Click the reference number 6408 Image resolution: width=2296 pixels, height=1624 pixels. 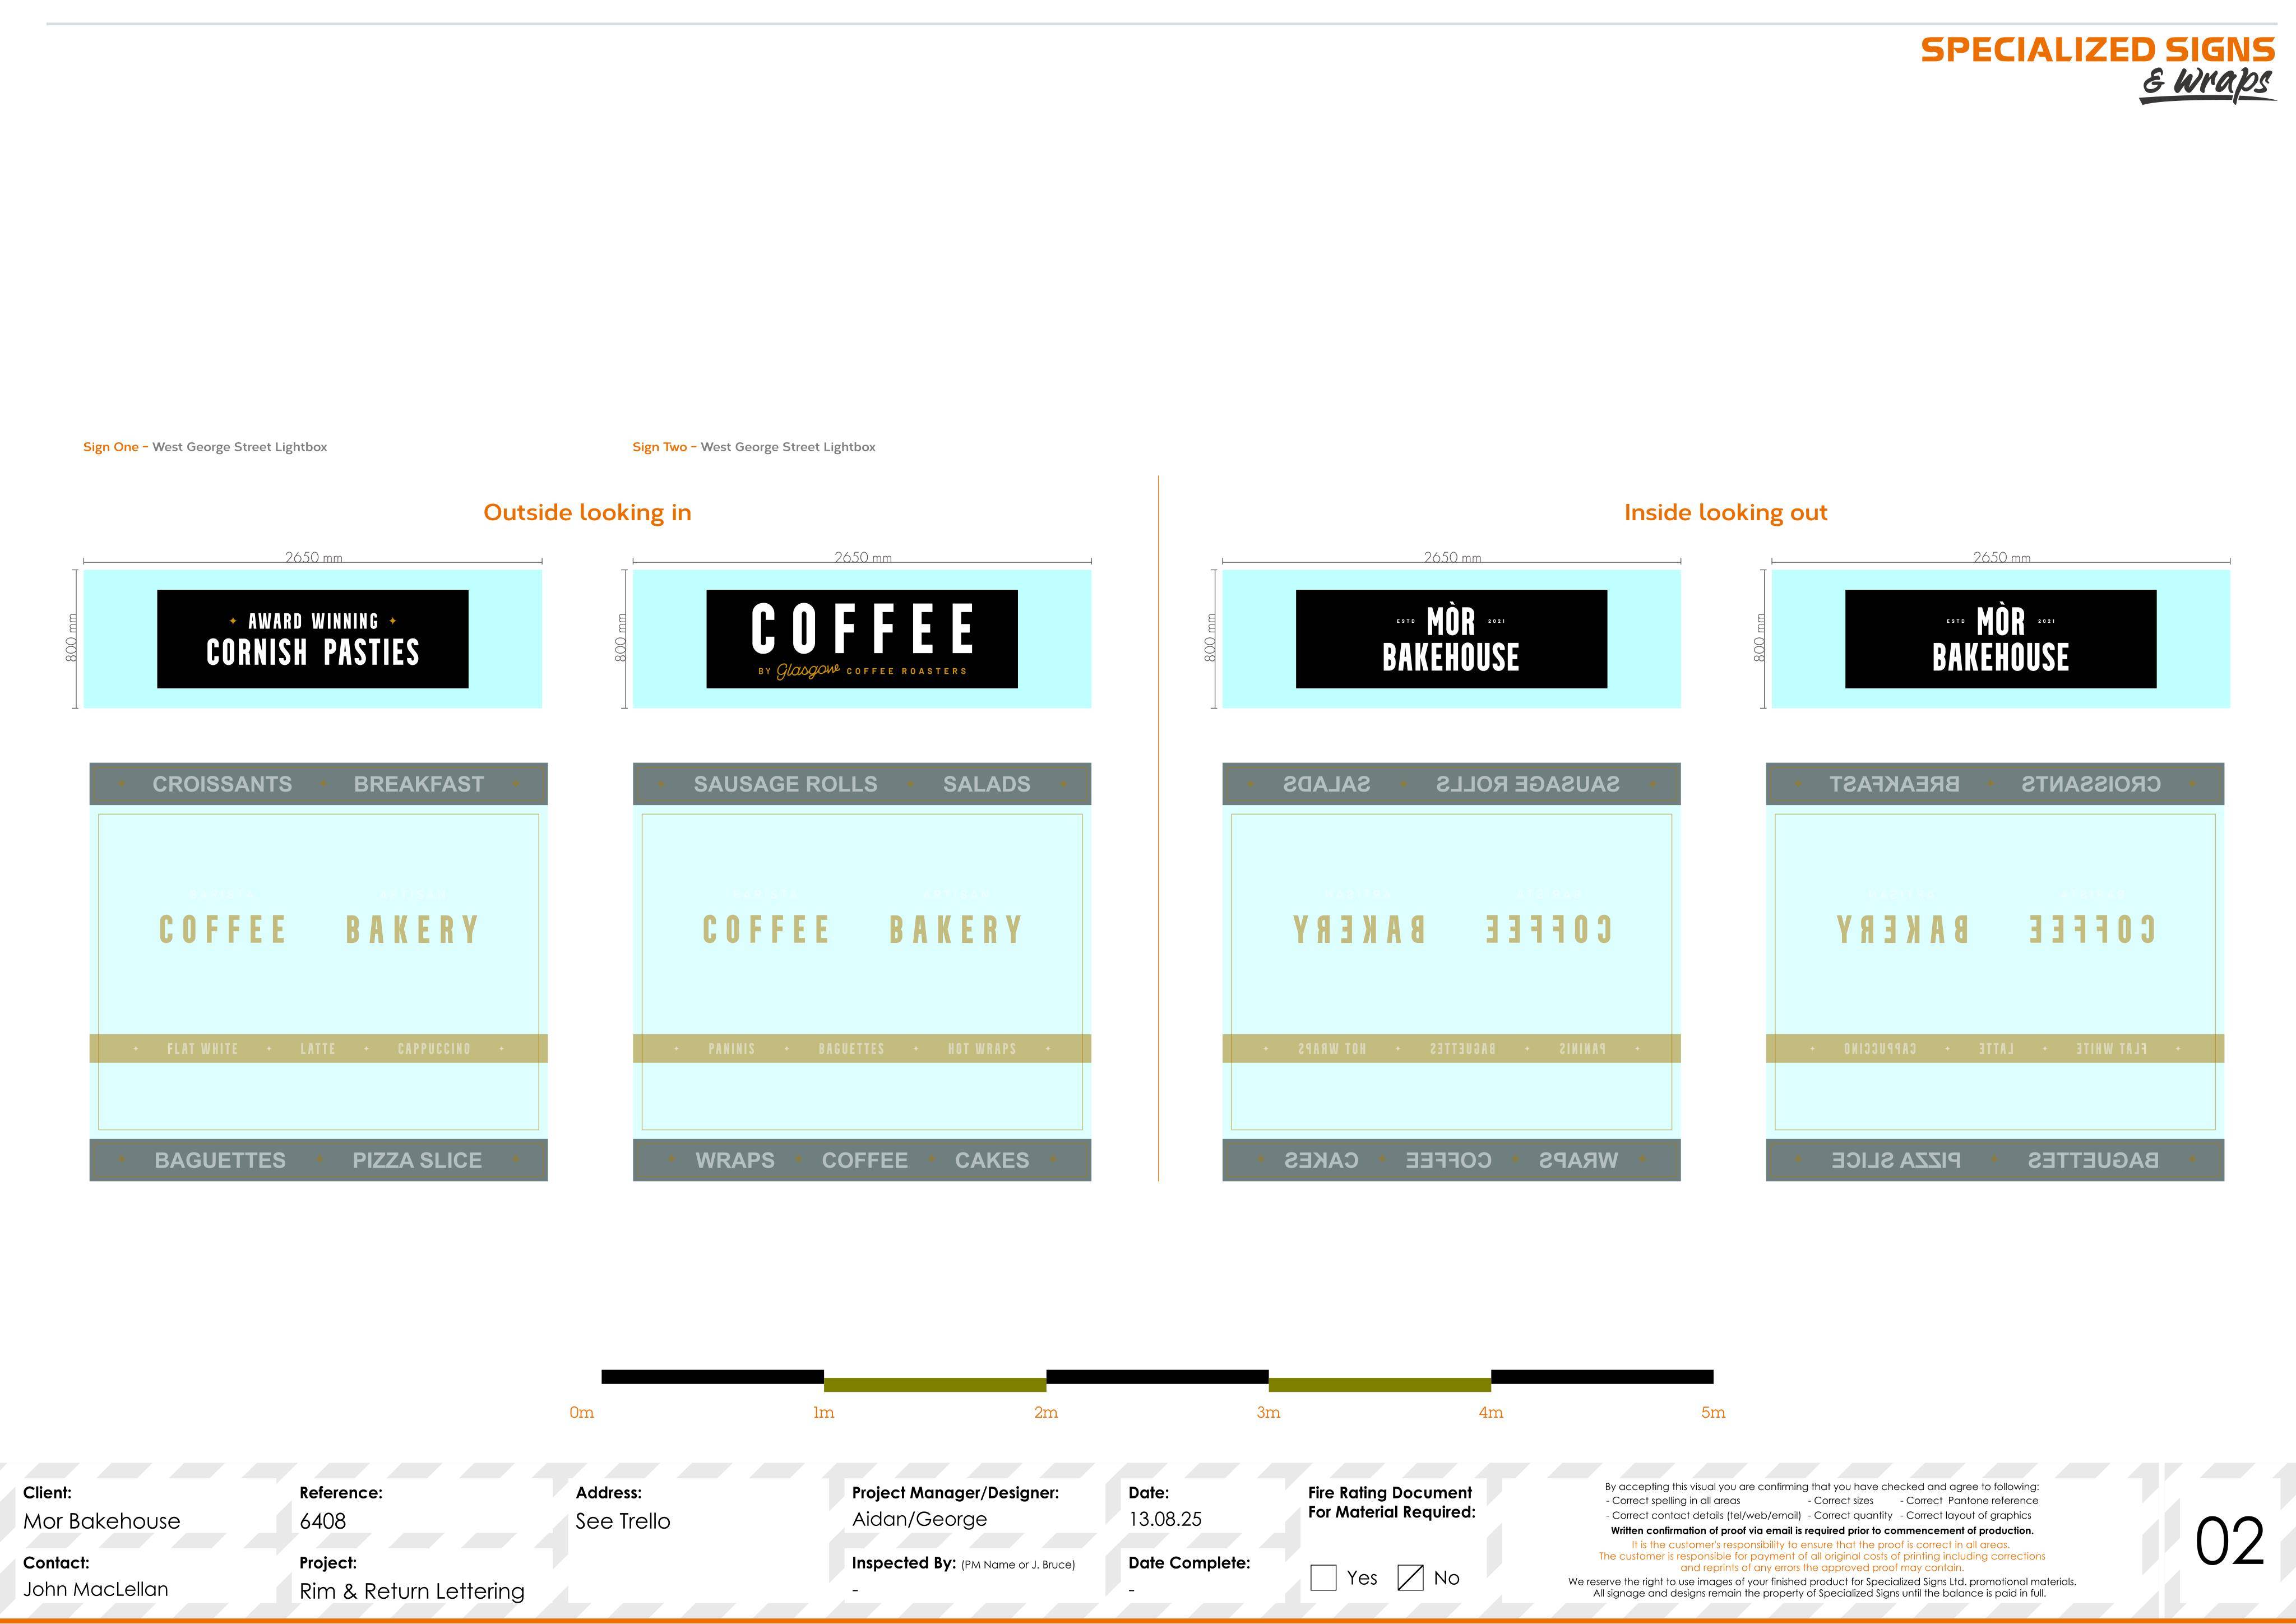[x=323, y=1521]
